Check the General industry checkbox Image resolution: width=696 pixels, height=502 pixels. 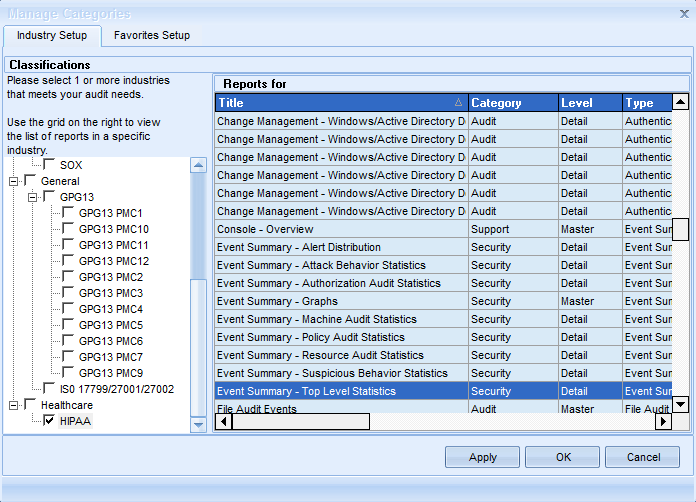point(30,180)
